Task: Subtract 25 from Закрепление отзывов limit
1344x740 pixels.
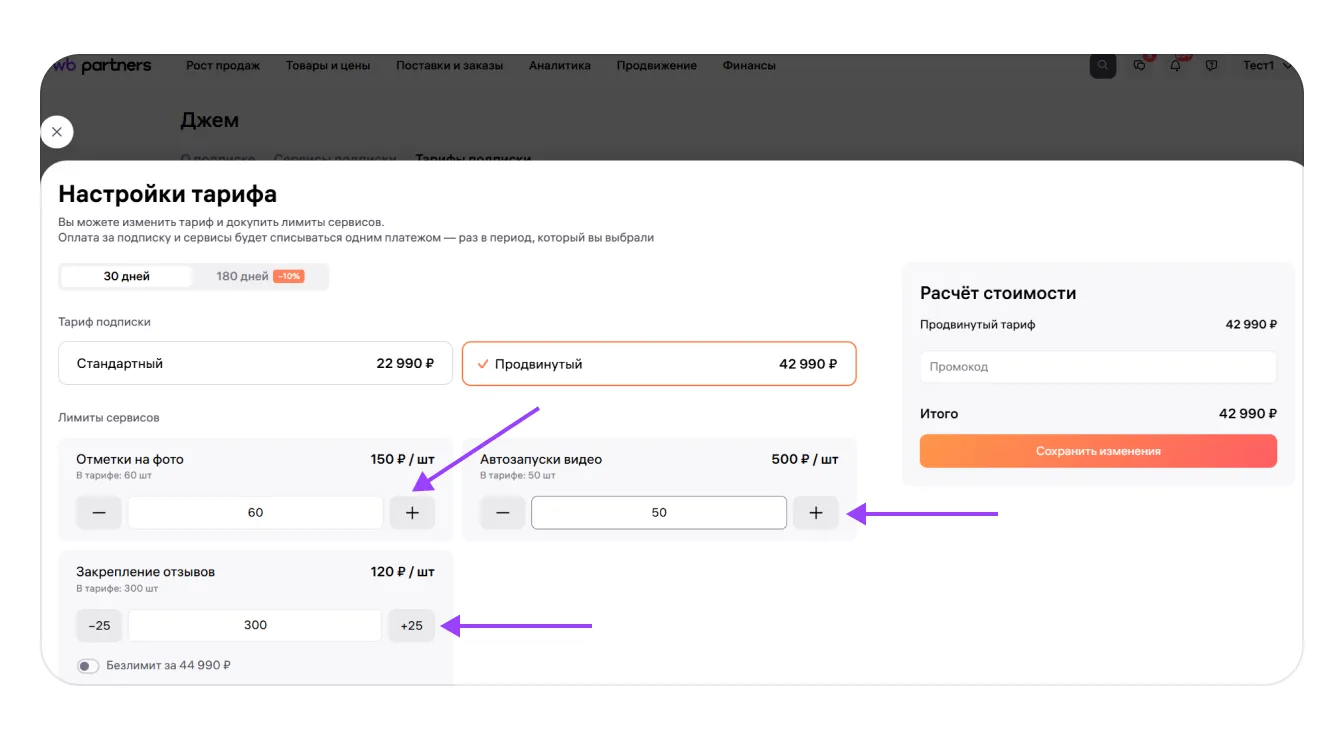Action: (99, 626)
